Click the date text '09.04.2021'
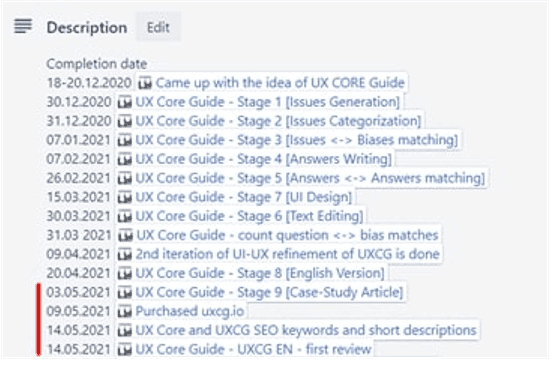This screenshot has width=553, height=365. (x=79, y=254)
